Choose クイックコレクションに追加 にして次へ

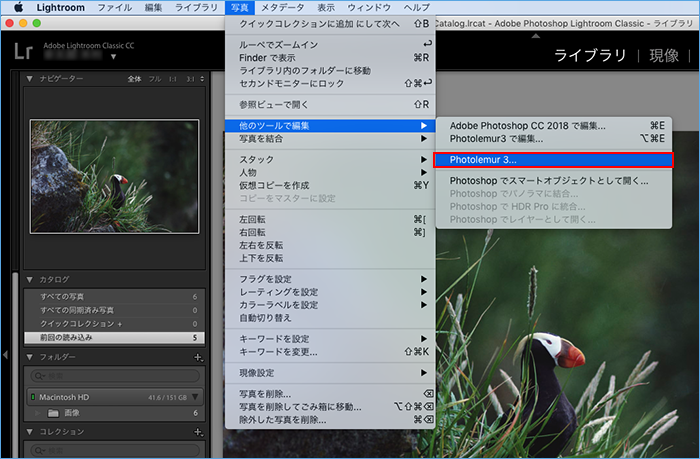point(330,24)
